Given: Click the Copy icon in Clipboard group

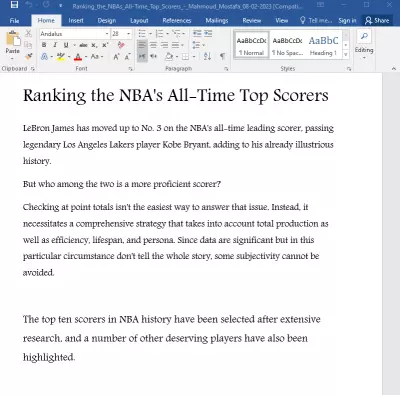Looking at the screenshot, I should (x=28, y=45).
